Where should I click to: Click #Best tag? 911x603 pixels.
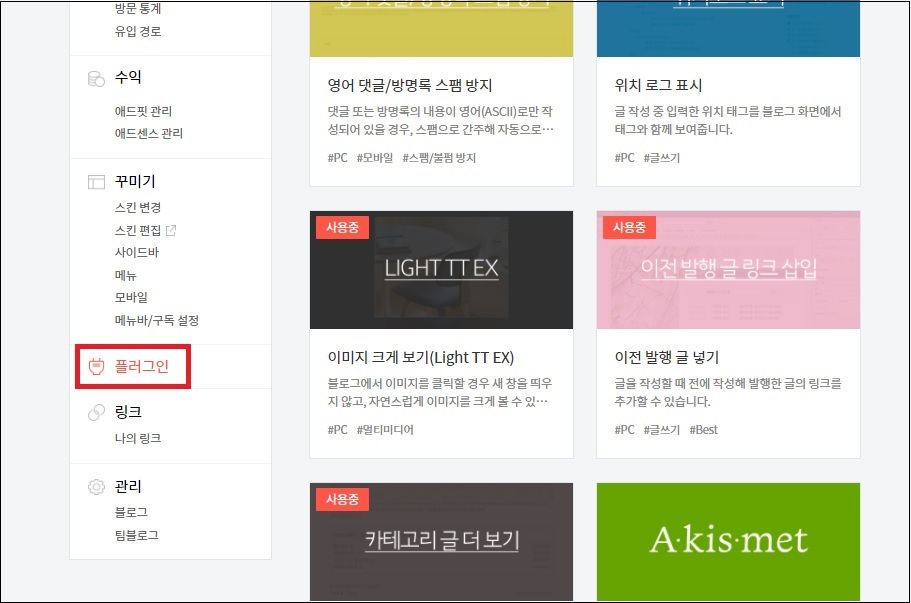pos(704,430)
